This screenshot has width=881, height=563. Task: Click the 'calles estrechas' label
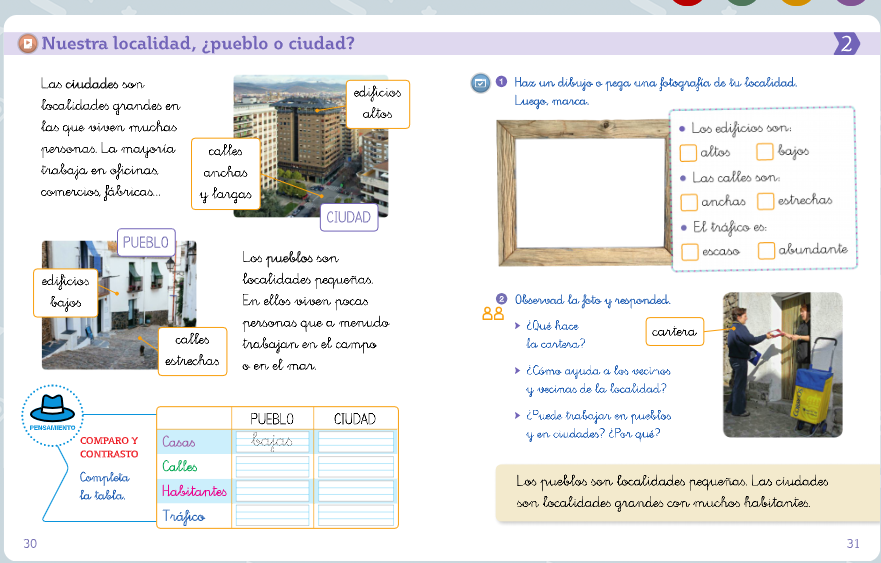tap(192, 351)
